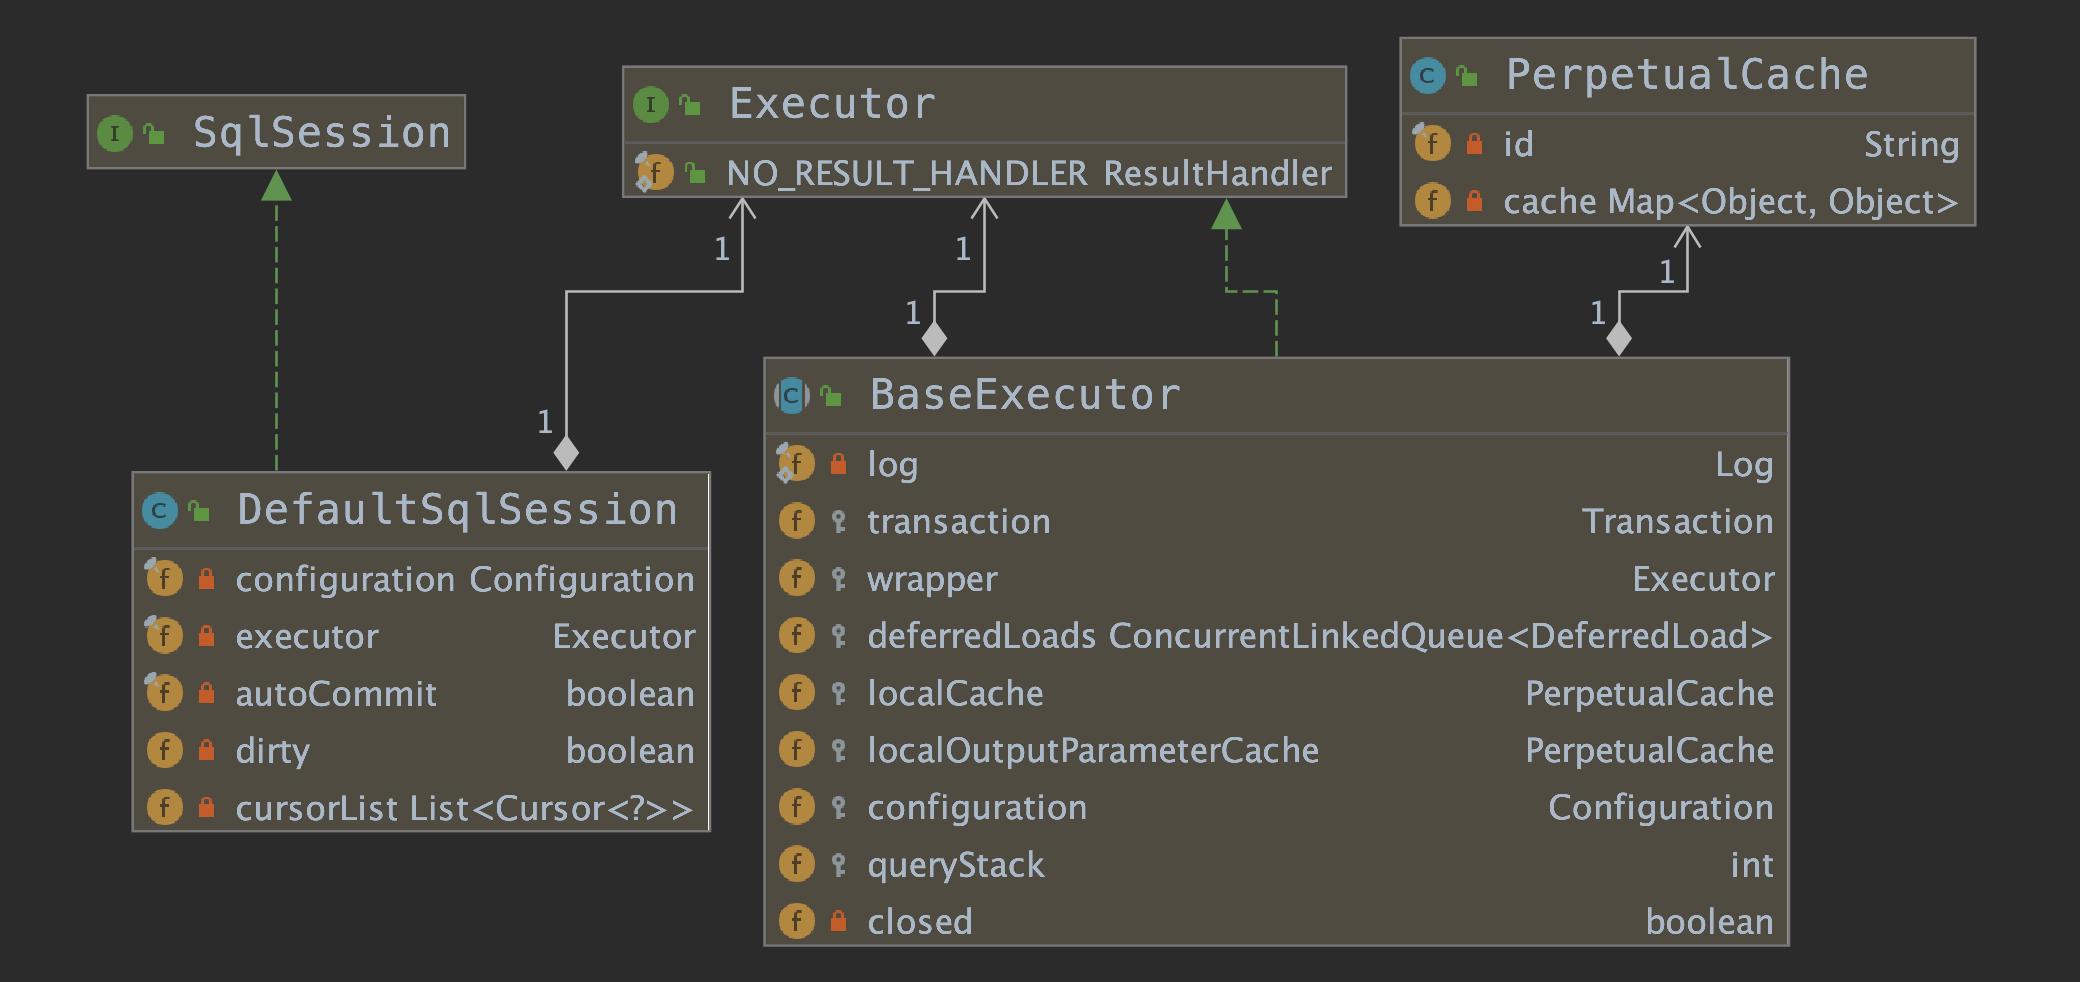This screenshot has width=2080, height=982.
Task: Click the Transaction type link
Action: click(1677, 521)
